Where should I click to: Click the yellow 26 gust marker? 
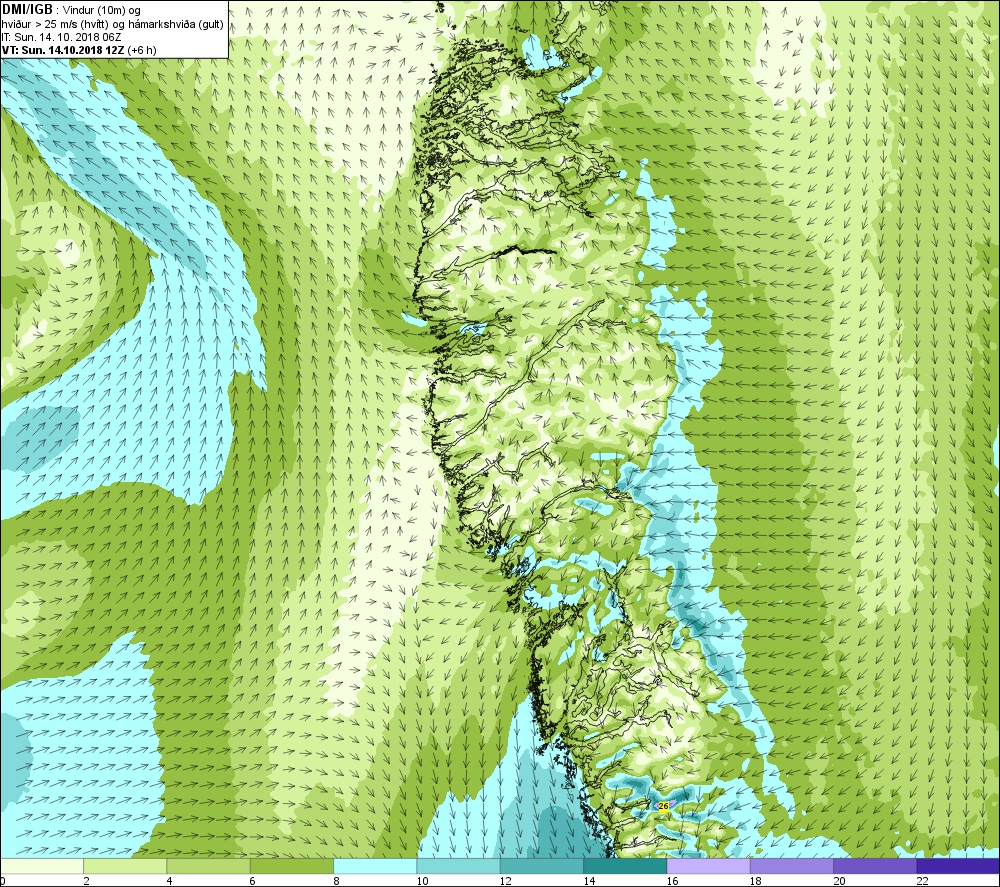pyautogui.click(x=663, y=807)
